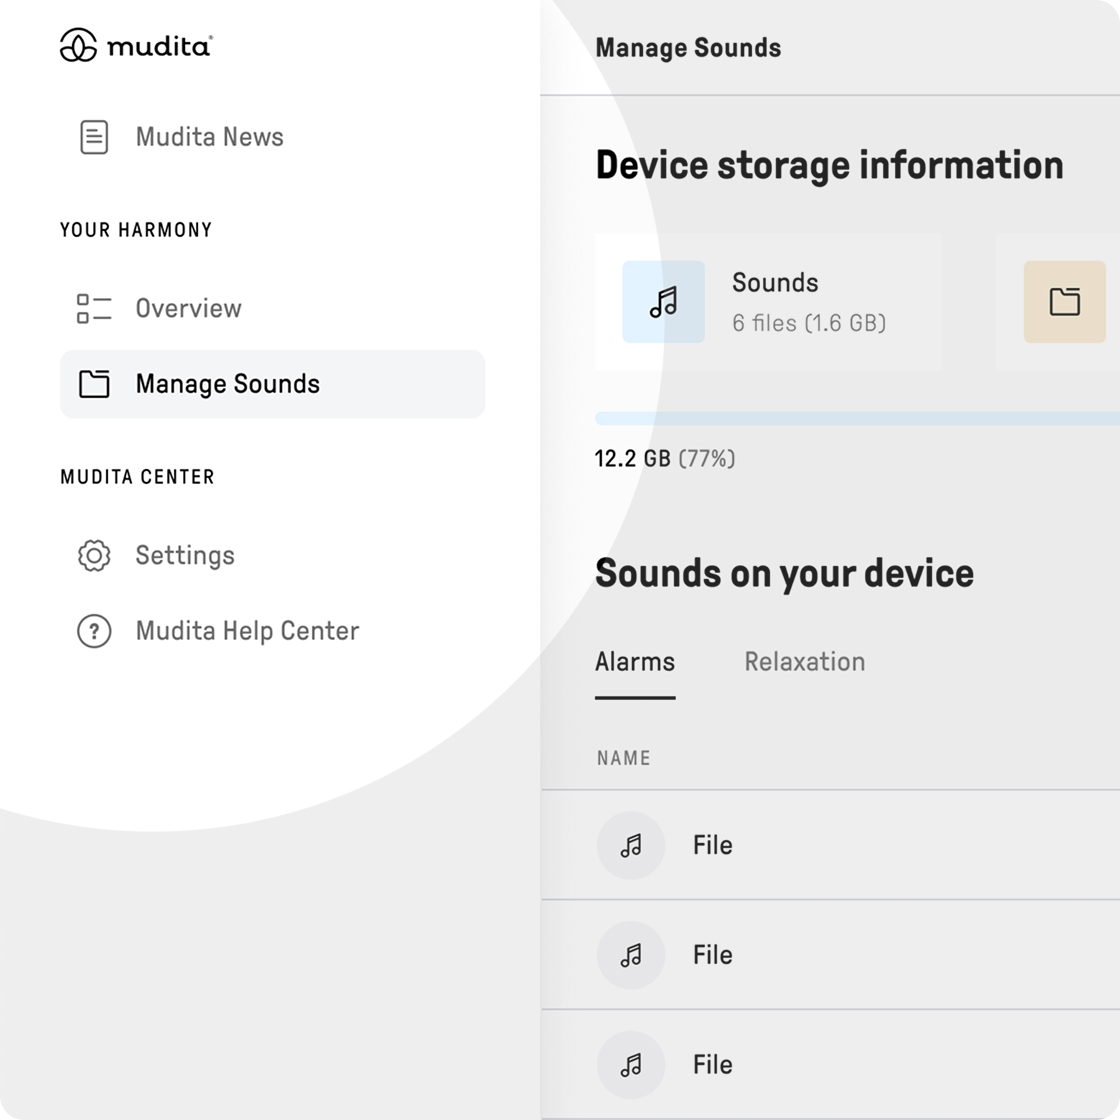The width and height of the screenshot is (1120, 1120).
Task: Click the Overview list icon
Action: [x=94, y=308]
